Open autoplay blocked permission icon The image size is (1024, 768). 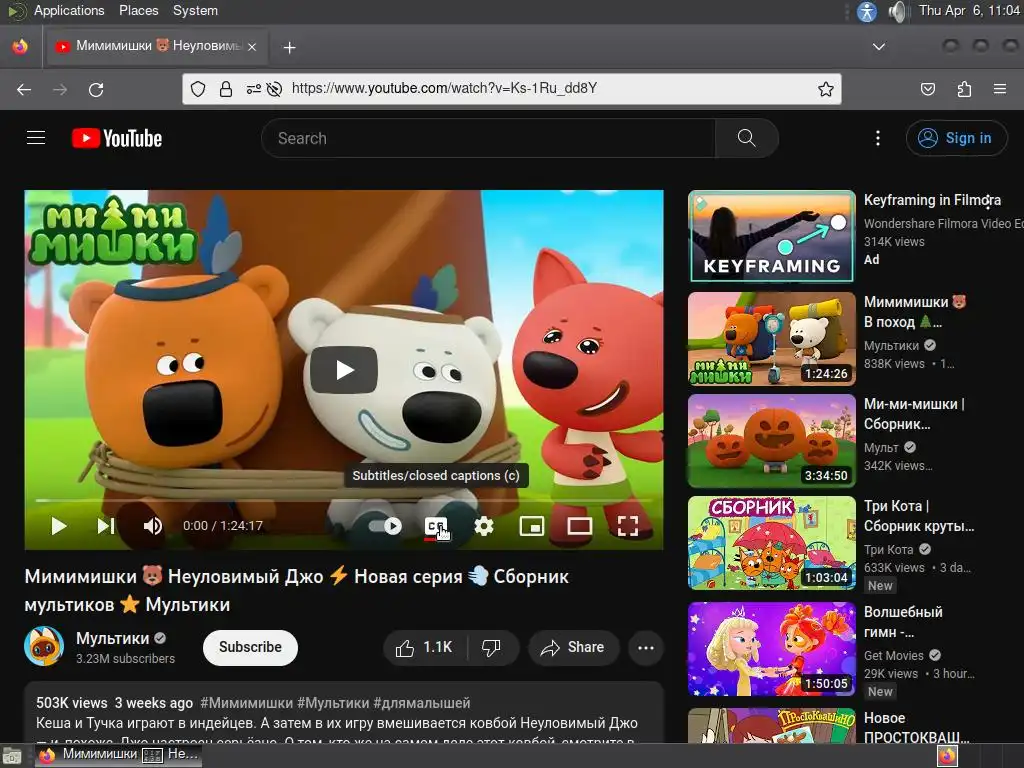click(x=275, y=89)
